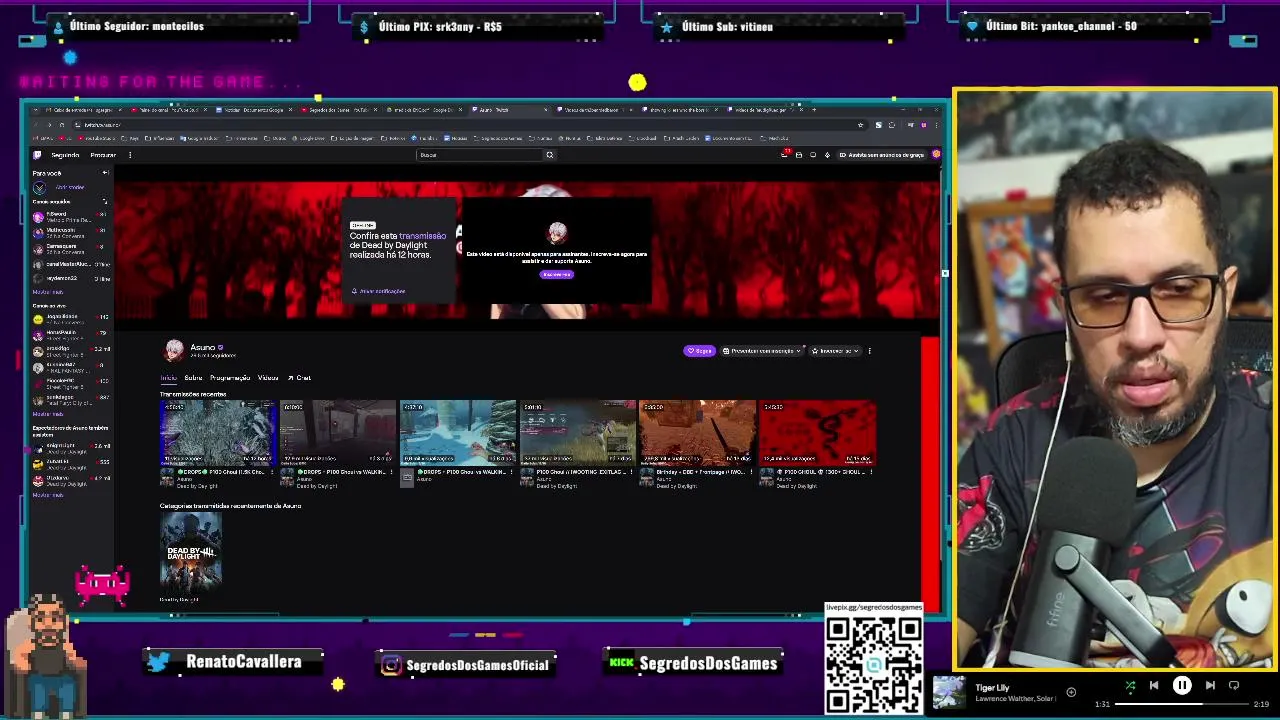Screen dimensions: 1280x720
Task: Click the Twitch logo home icon
Action: (37, 155)
